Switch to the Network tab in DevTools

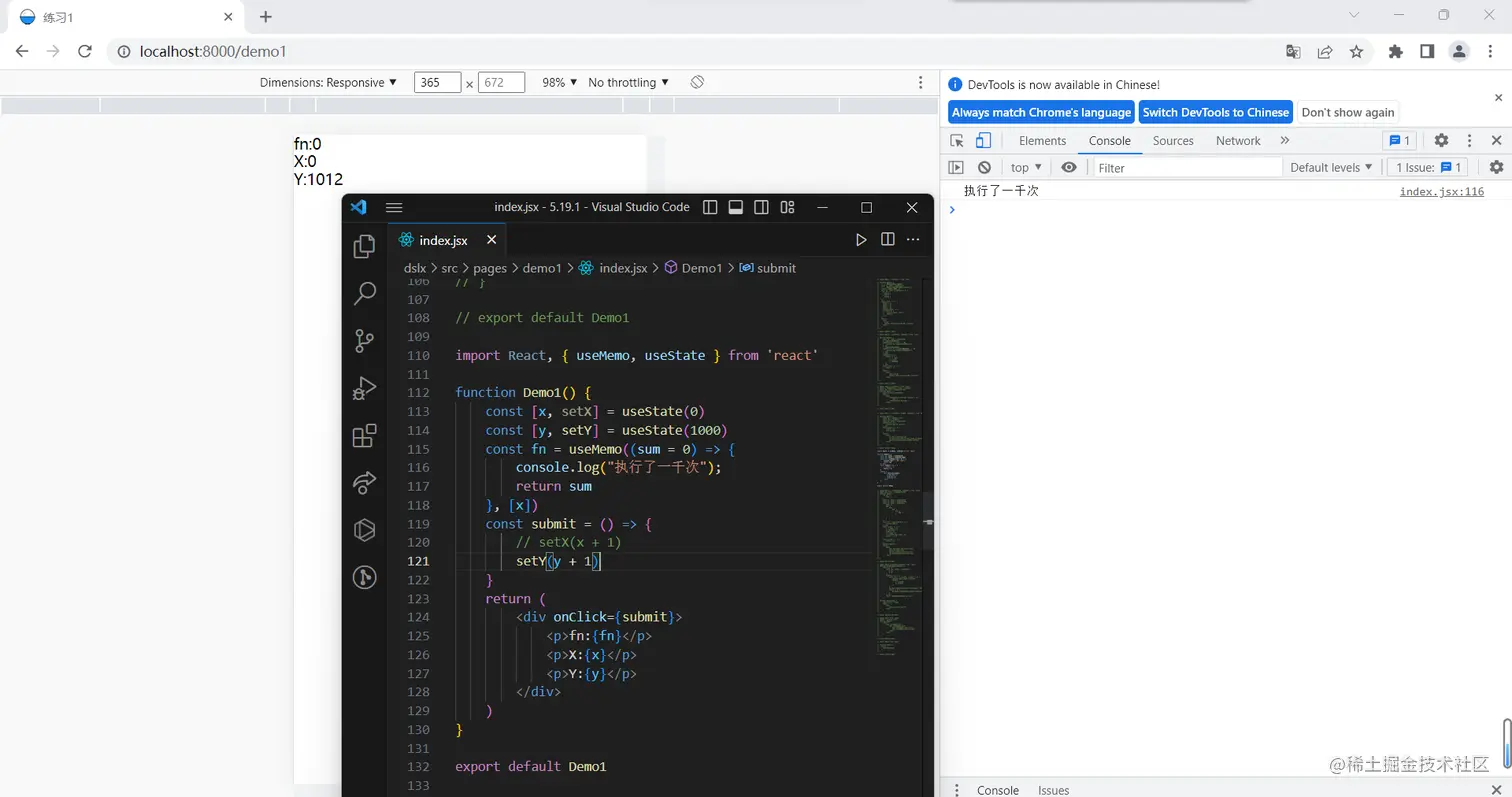tap(1238, 141)
